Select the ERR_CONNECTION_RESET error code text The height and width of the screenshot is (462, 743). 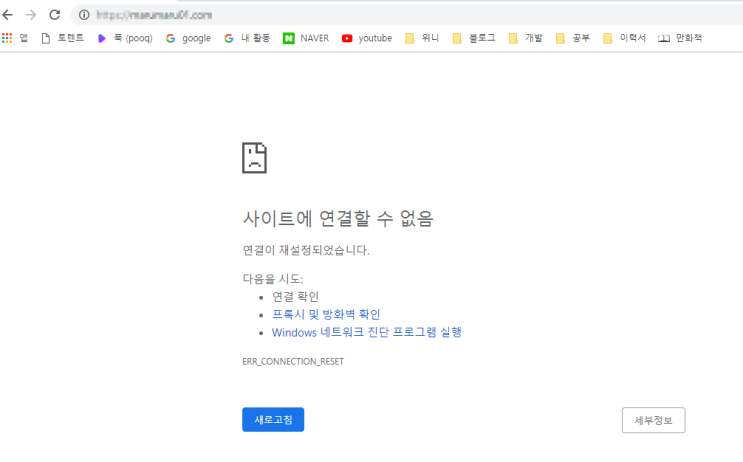point(293,362)
